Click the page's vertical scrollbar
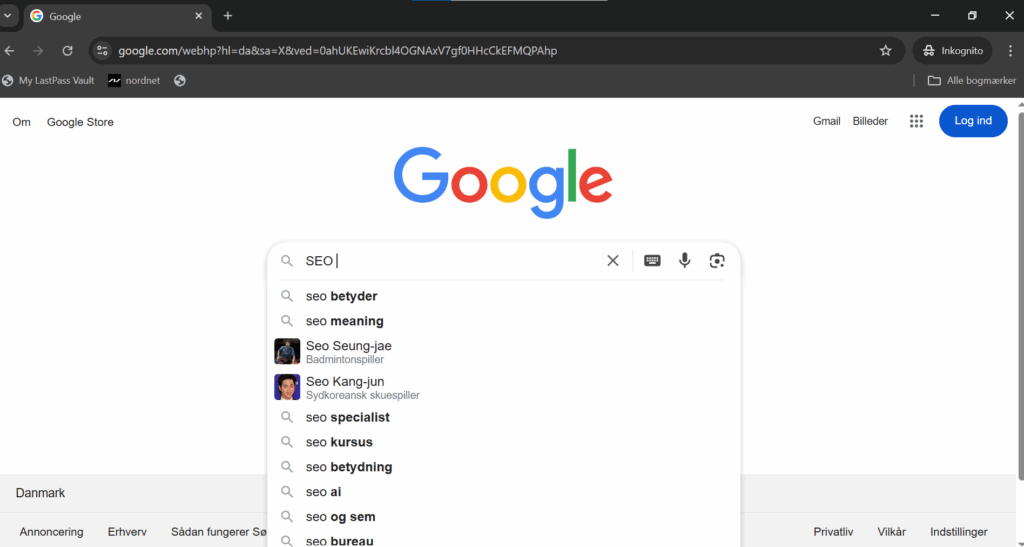1024x547 pixels. click(1020, 294)
